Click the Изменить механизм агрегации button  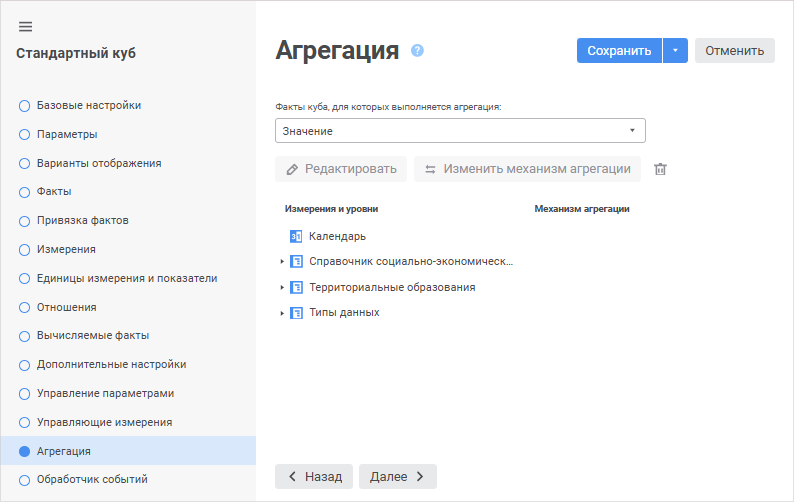527,169
